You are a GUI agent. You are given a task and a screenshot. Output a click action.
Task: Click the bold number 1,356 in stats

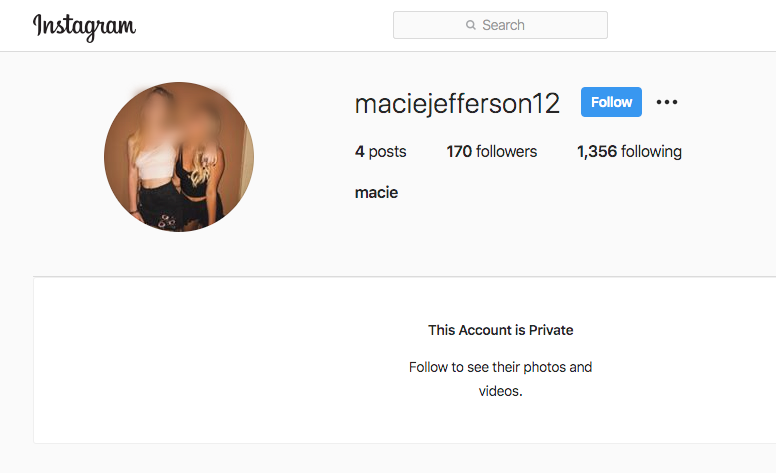coord(597,151)
